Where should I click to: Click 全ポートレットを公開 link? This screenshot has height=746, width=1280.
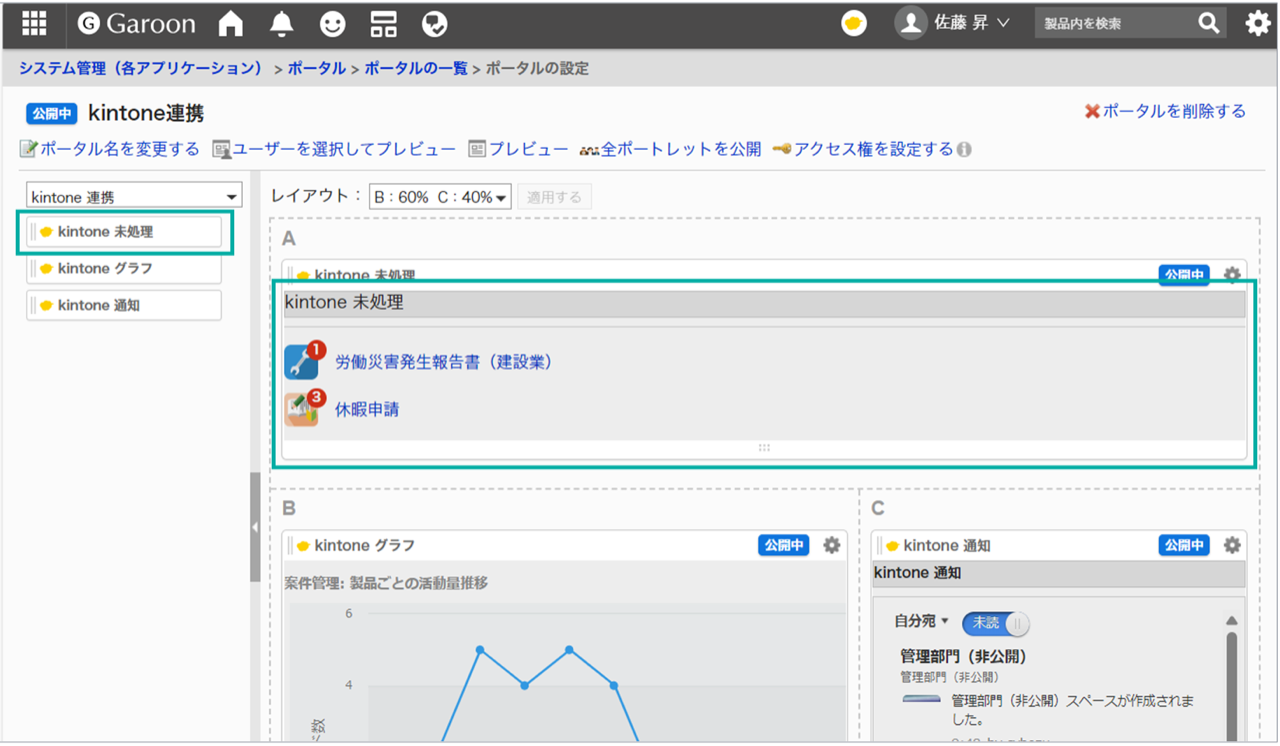(670, 149)
